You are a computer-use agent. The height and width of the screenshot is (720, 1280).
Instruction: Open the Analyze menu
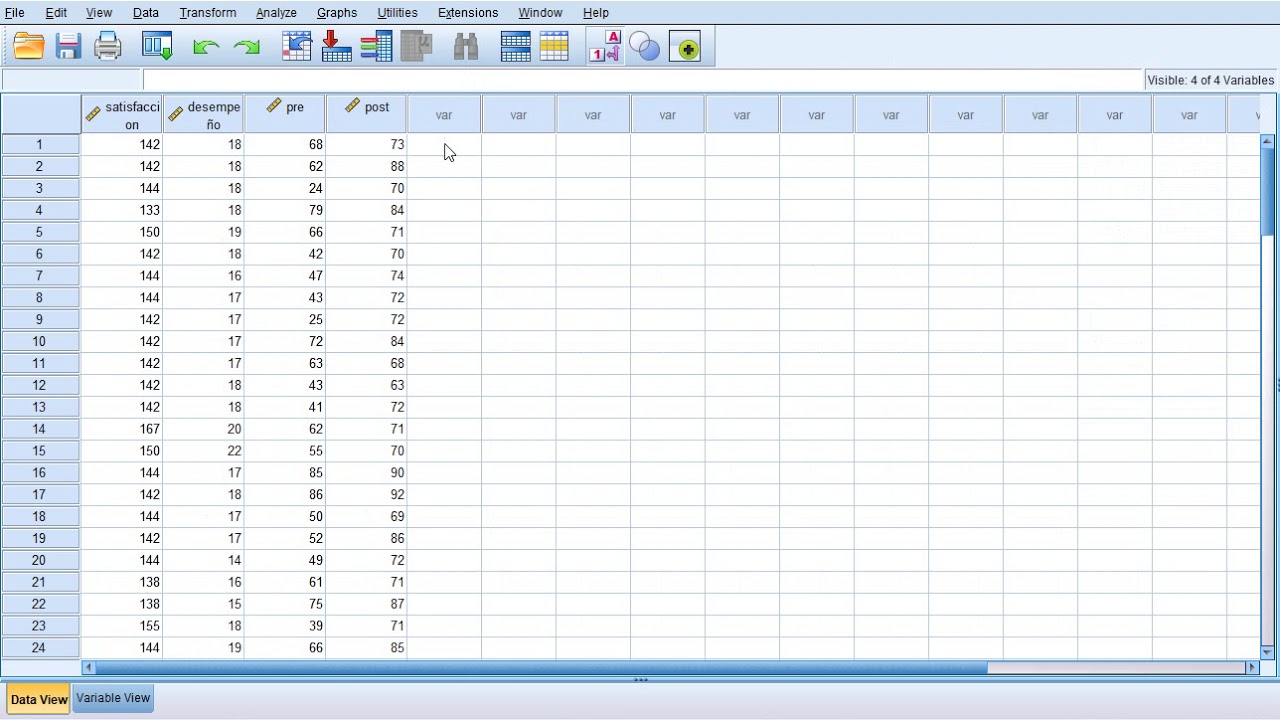tap(276, 13)
